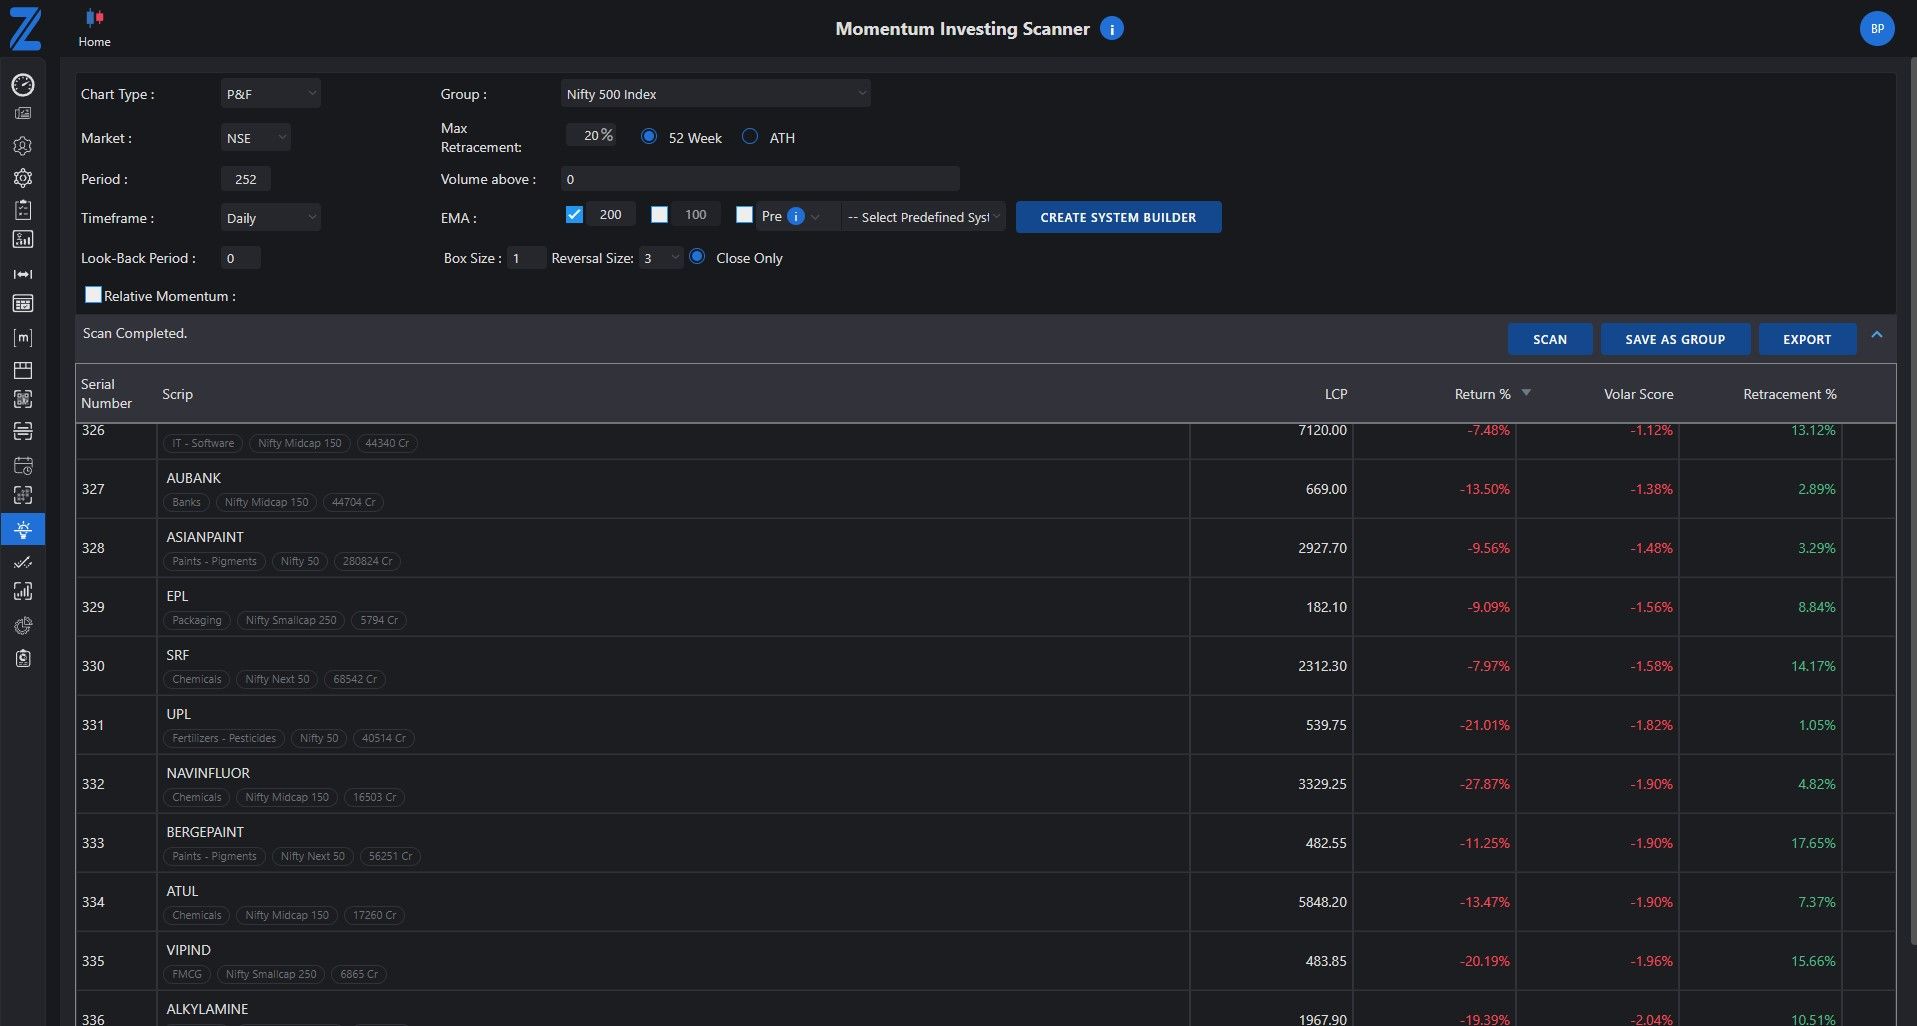Image resolution: width=1917 pixels, height=1026 pixels.
Task: Select the 52 Week radio button
Action: click(x=649, y=136)
